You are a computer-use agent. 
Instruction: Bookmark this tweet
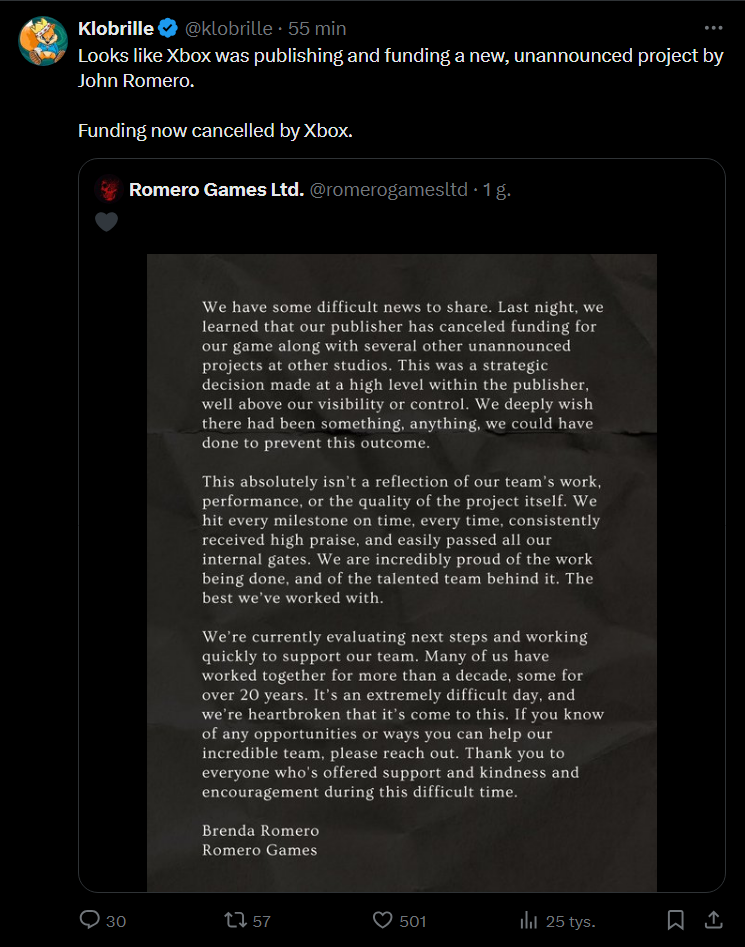coord(676,920)
